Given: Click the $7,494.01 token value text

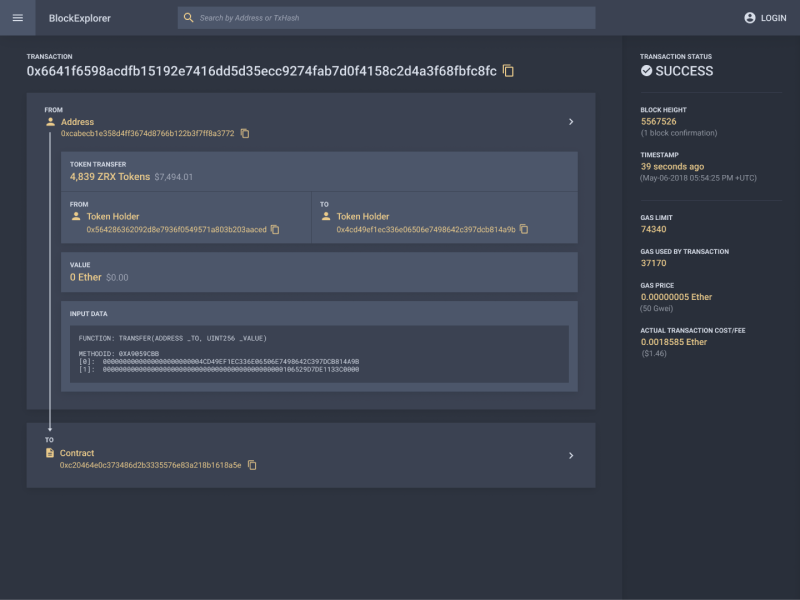Looking at the screenshot, I should pos(173,177).
